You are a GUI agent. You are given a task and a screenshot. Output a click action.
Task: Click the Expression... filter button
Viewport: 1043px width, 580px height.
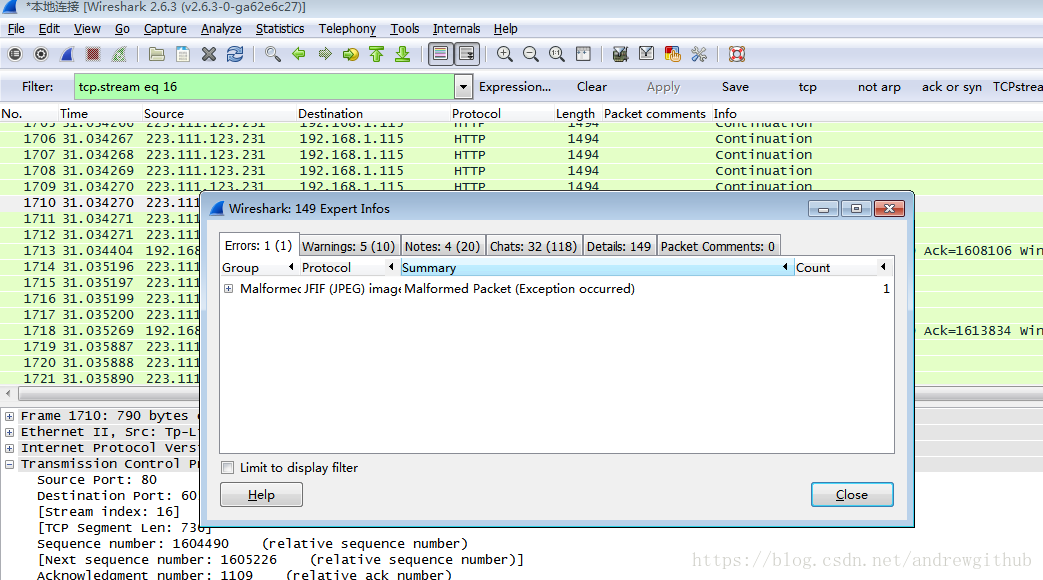click(515, 86)
